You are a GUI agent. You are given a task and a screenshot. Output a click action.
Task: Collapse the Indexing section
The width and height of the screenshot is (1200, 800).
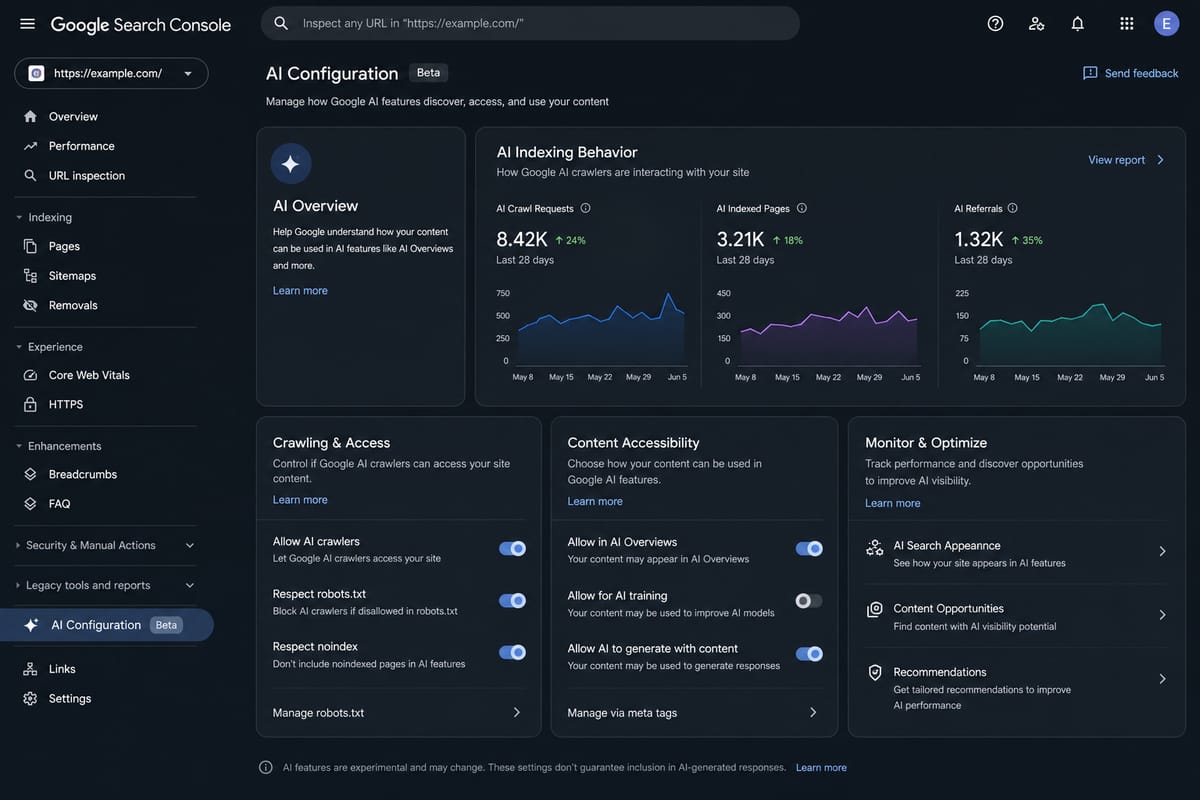(x=19, y=217)
